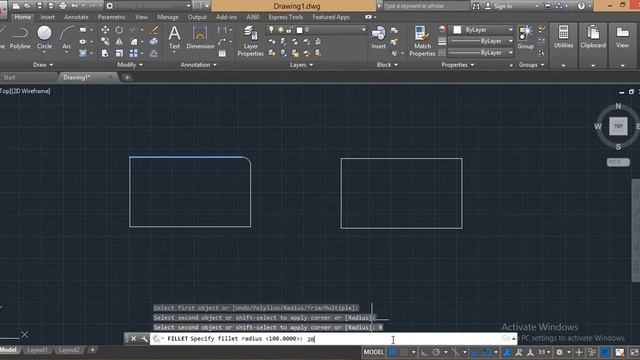The image size is (640, 360).
Task: Click the Scale tool in Modify panel
Action: pos(119,53)
